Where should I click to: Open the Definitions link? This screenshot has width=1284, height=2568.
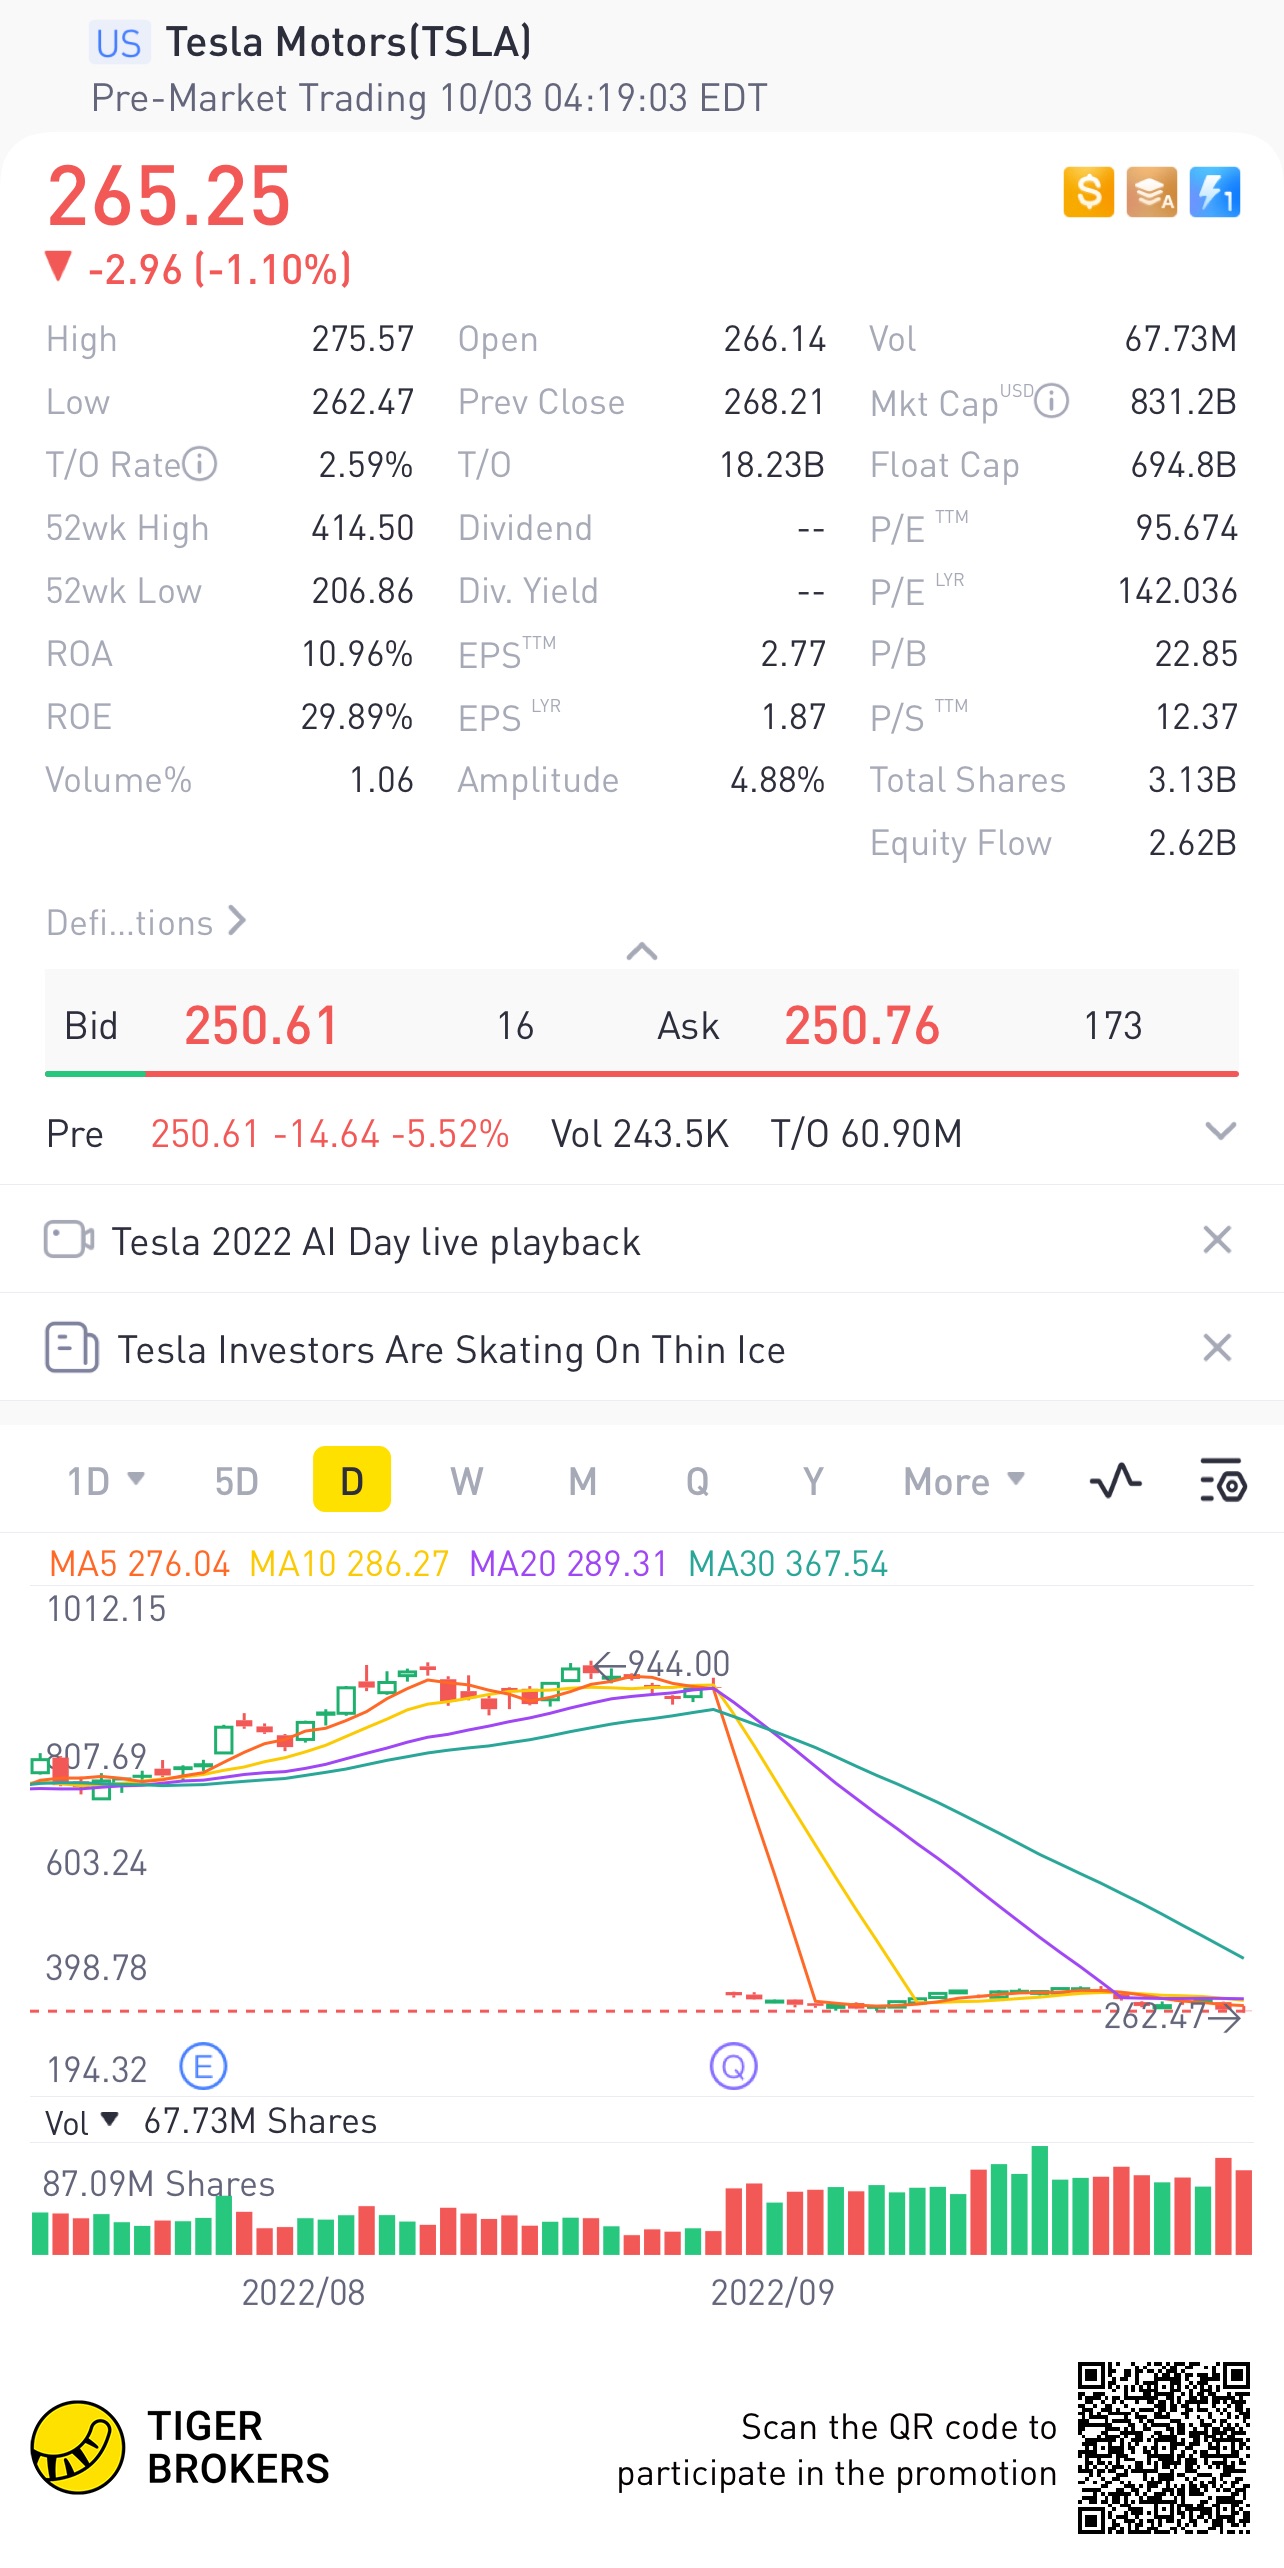point(146,922)
